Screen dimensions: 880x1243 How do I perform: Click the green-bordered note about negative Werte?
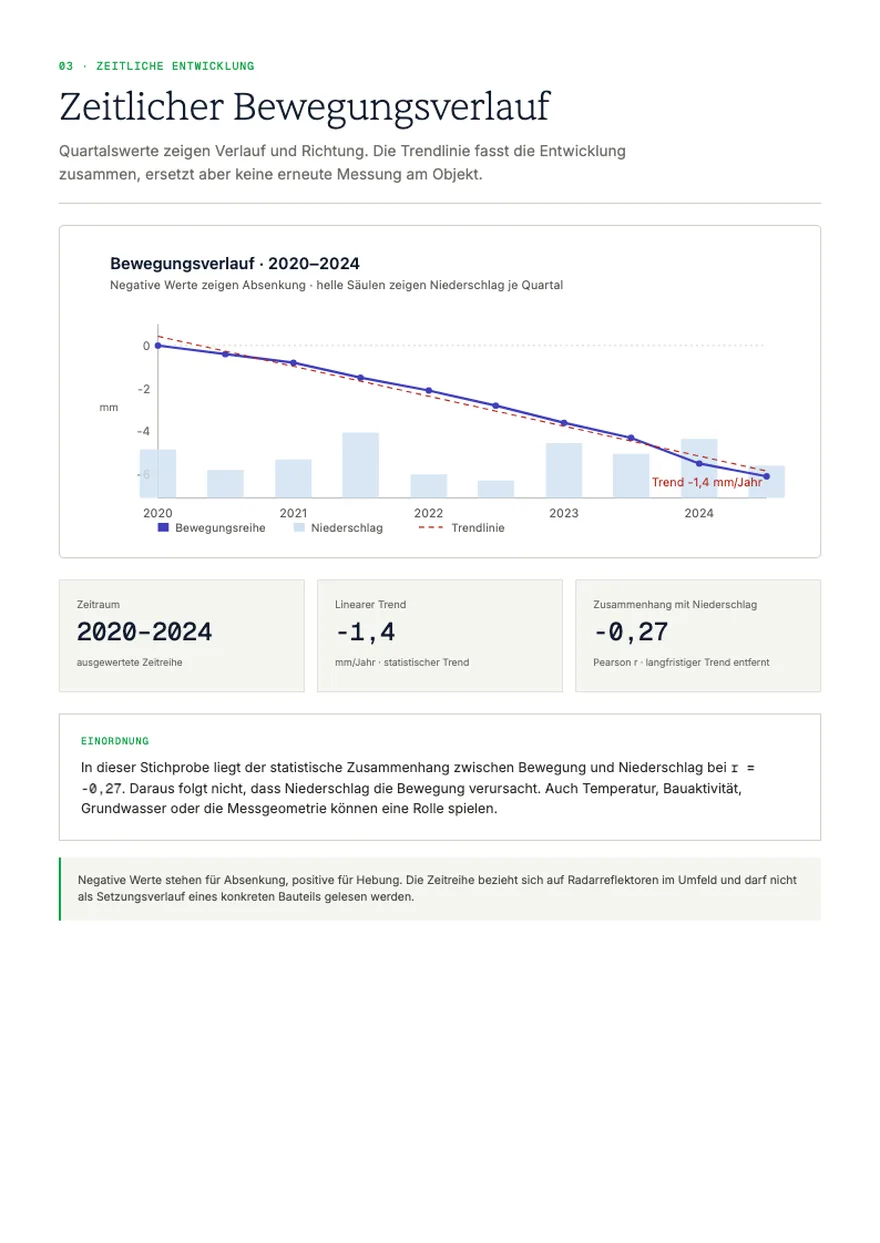click(440, 888)
